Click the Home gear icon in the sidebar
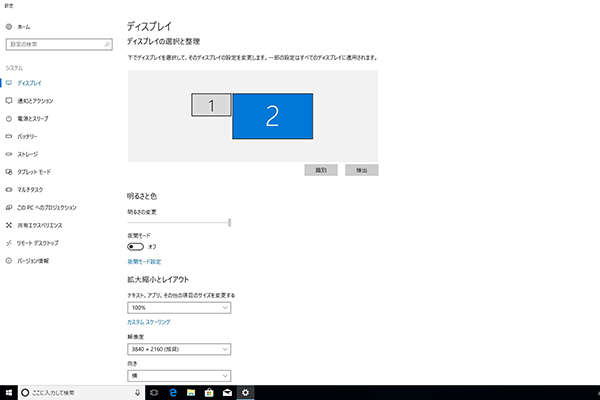The width and height of the screenshot is (600, 400). pyautogui.click(x=9, y=27)
